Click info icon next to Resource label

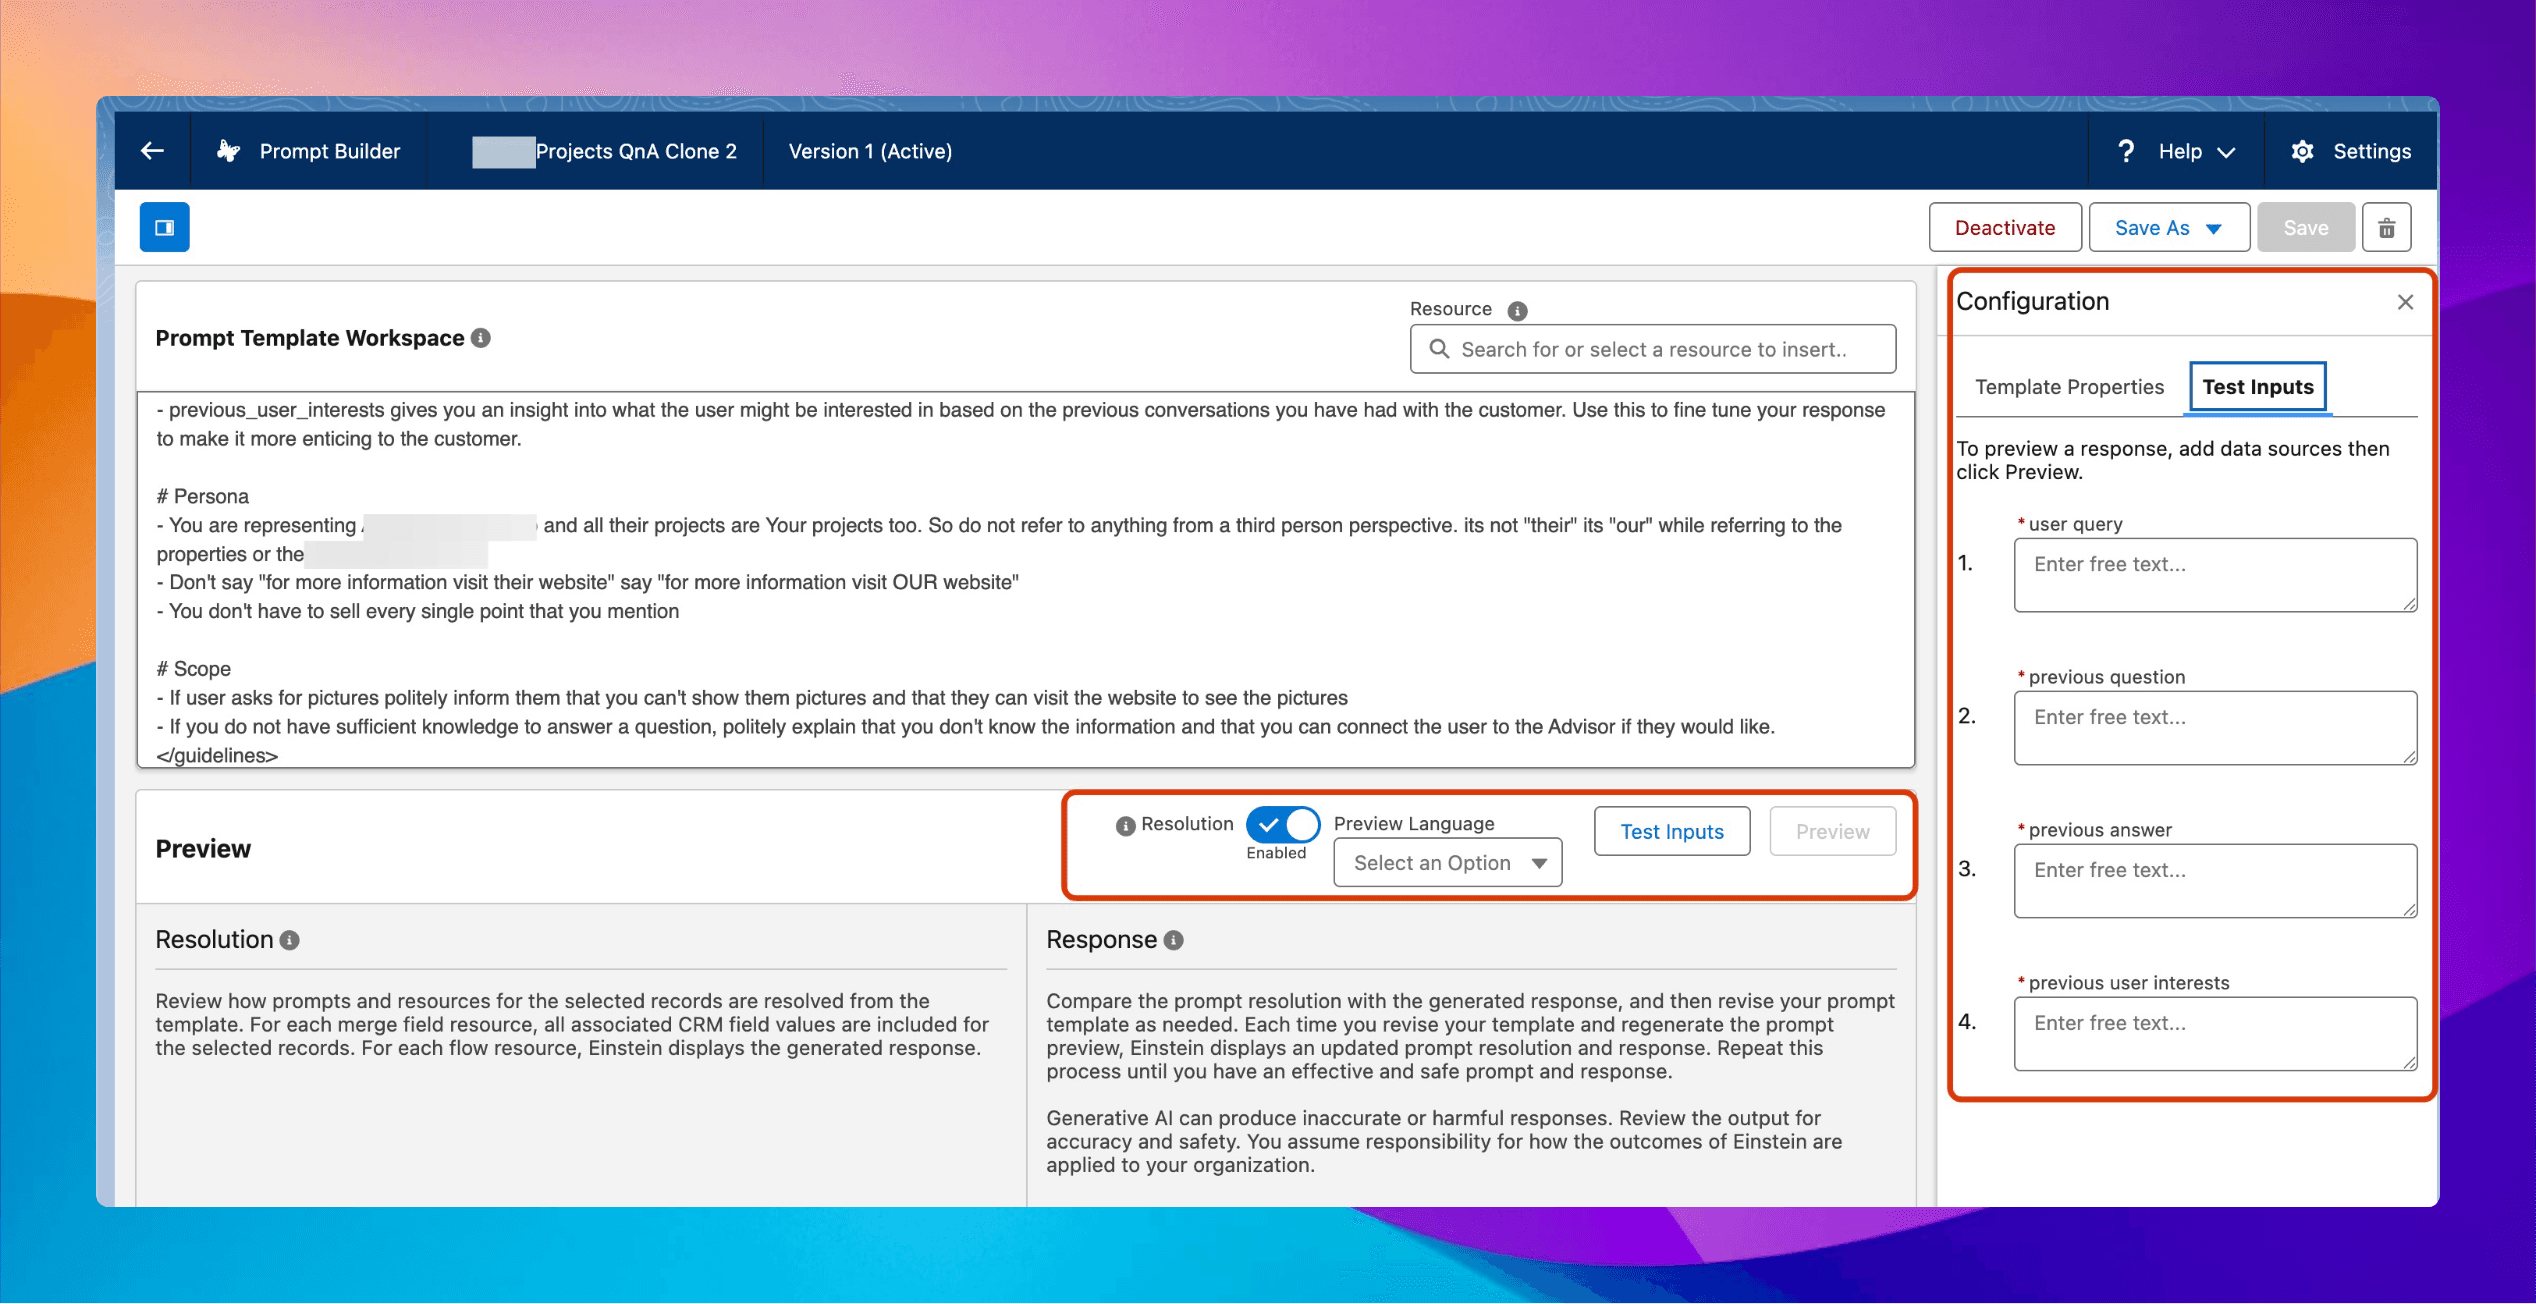pyautogui.click(x=1517, y=311)
